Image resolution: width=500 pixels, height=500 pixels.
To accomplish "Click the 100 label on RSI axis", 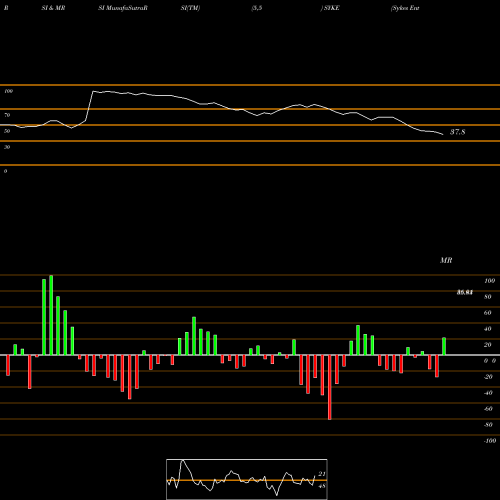I will coord(8,91).
